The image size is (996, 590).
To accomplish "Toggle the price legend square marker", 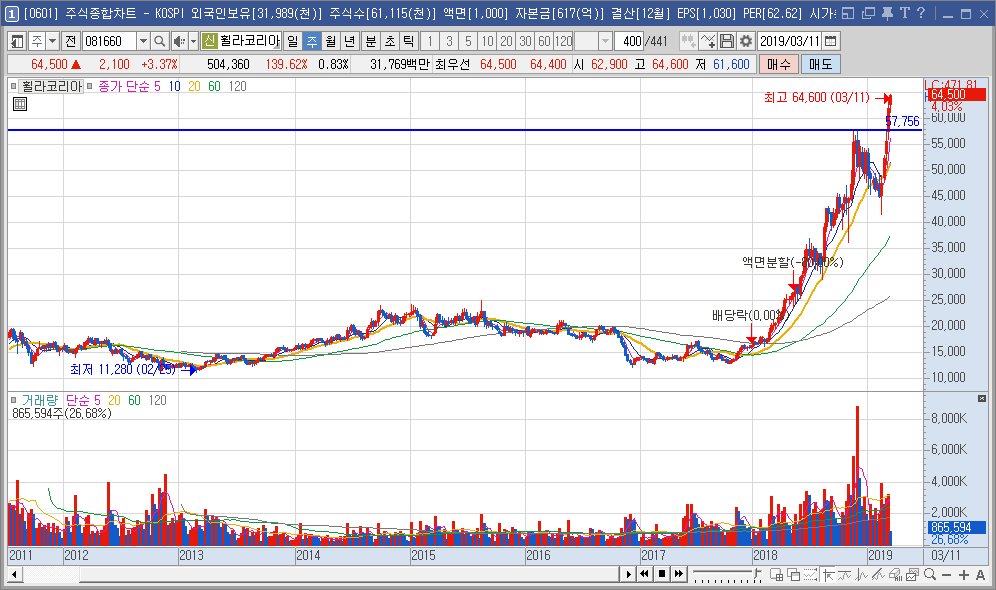I will click(x=13, y=86).
